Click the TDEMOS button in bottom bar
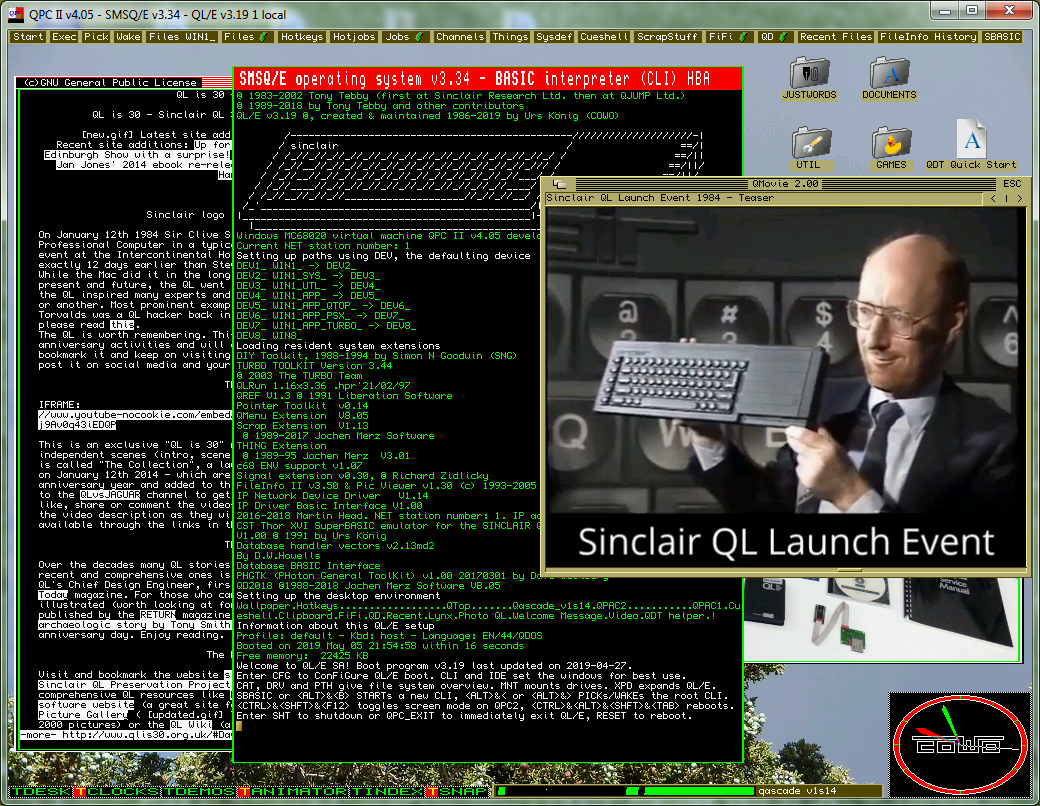This screenshot has width=1040, height=806. [x=200, y=791]
